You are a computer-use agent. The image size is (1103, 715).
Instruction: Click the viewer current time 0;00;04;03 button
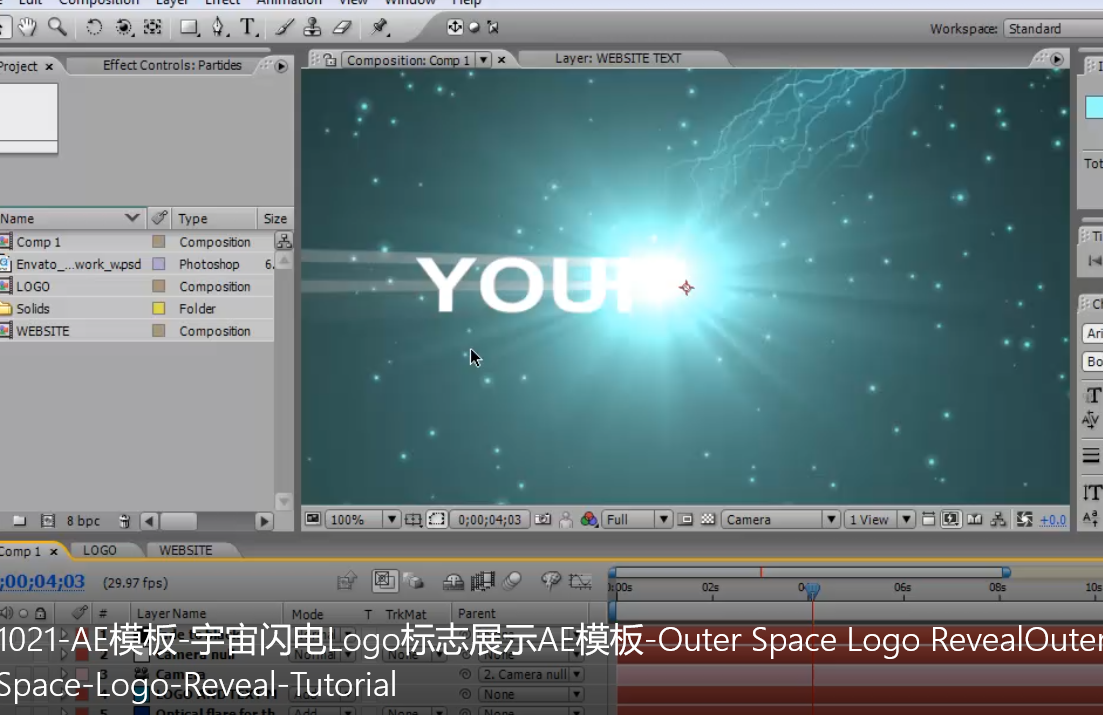click(490, 519)
